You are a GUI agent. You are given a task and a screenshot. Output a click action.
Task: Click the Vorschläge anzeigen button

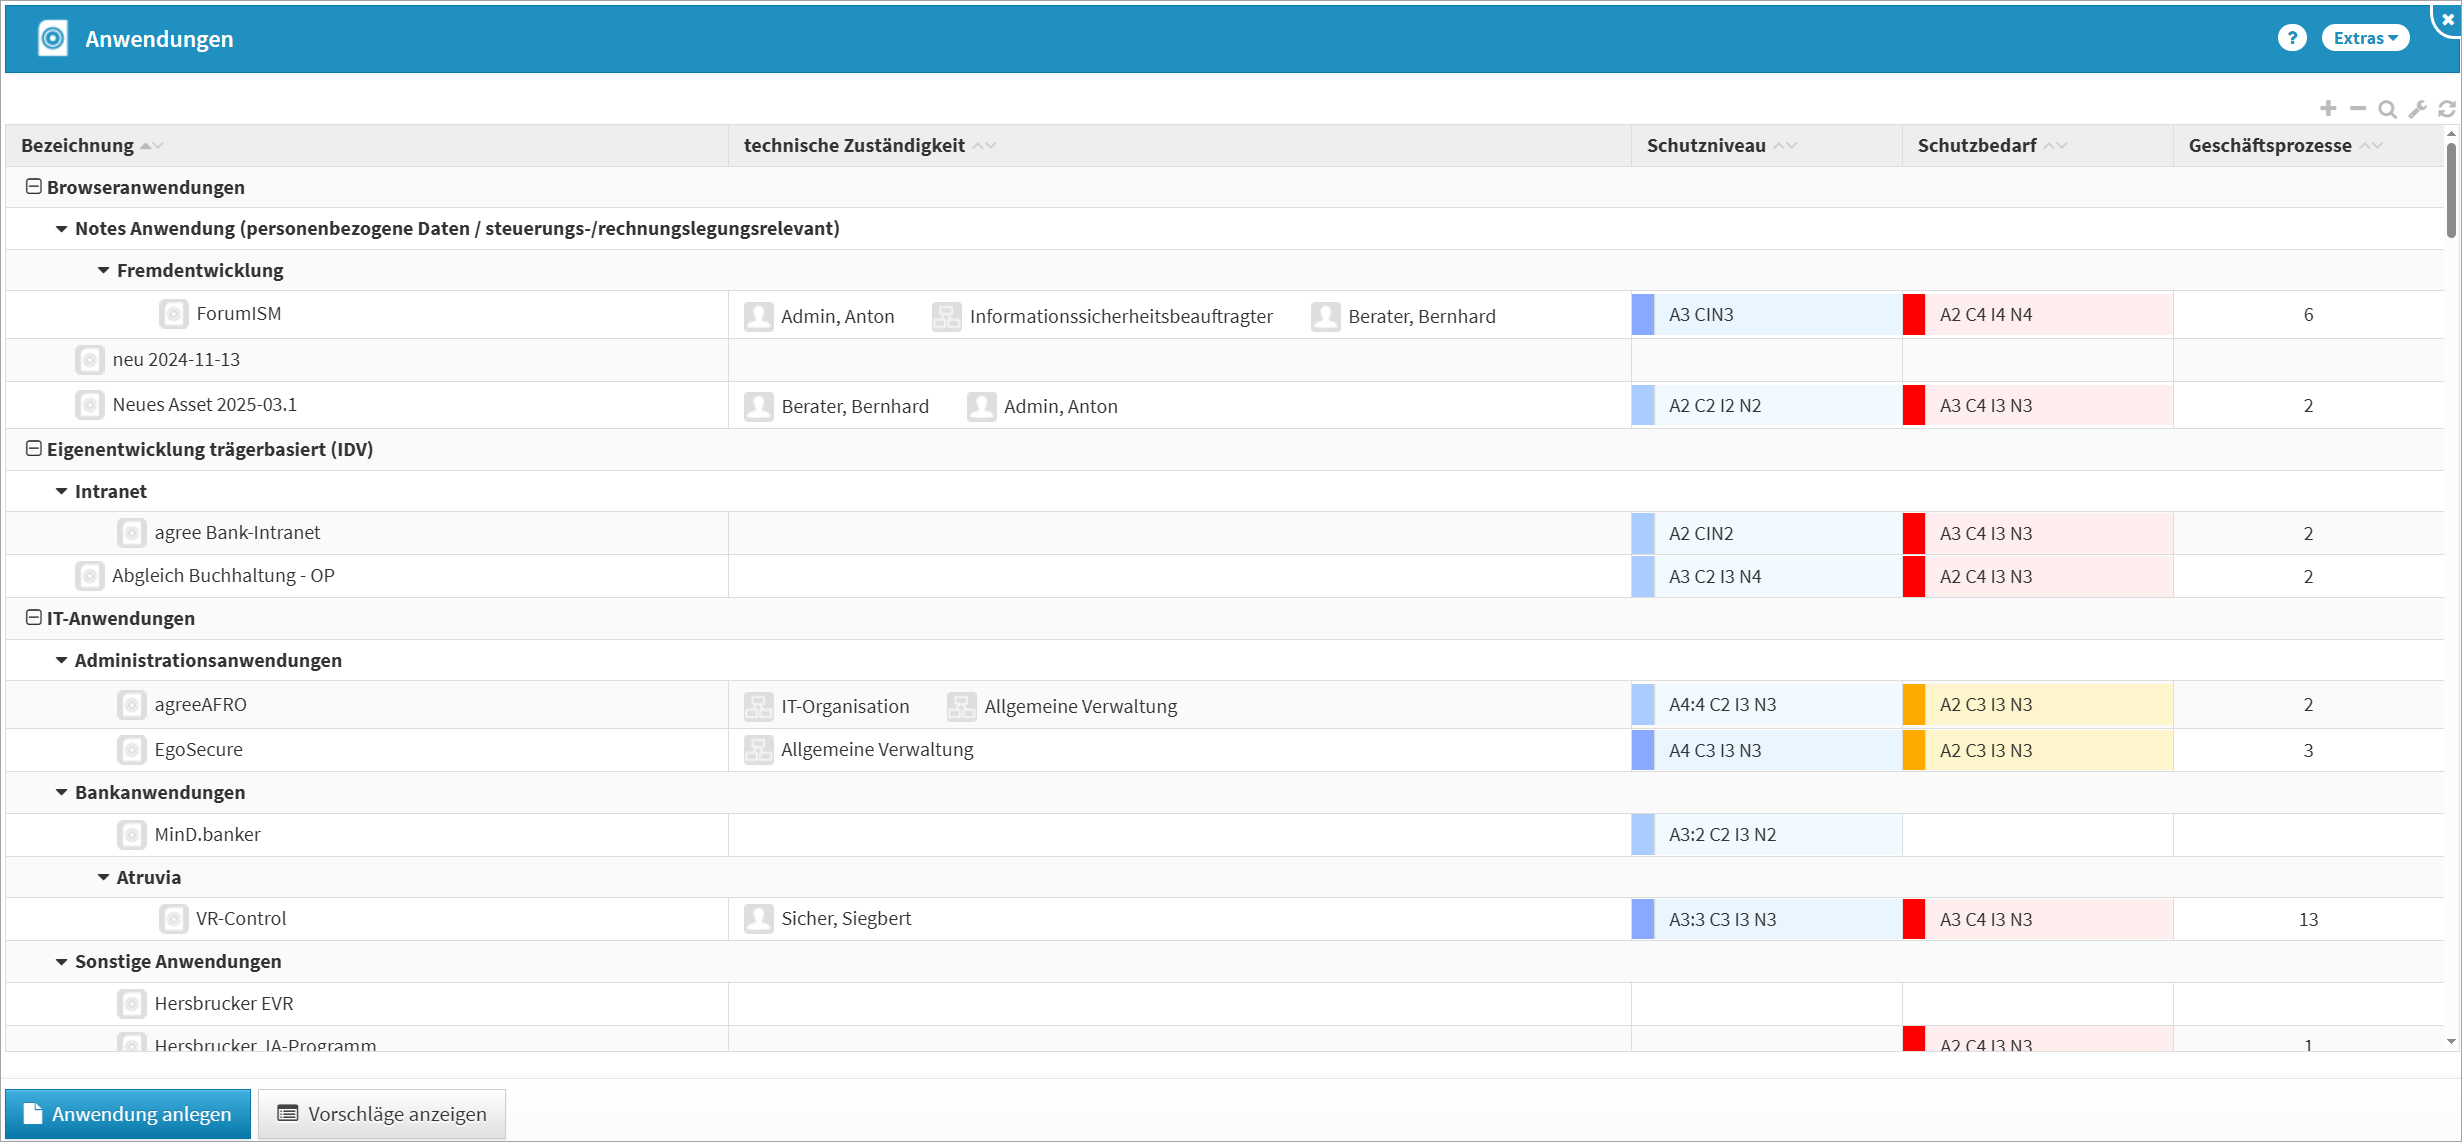(382, 1114)
